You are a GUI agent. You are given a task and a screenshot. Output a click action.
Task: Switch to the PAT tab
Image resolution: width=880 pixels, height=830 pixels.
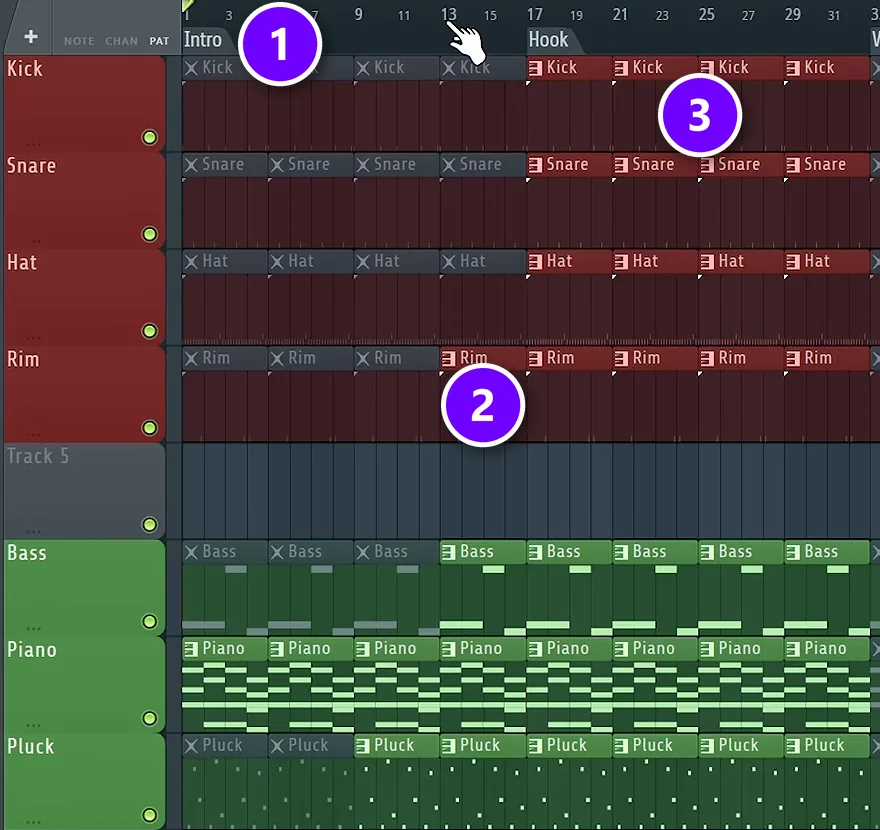159,41
